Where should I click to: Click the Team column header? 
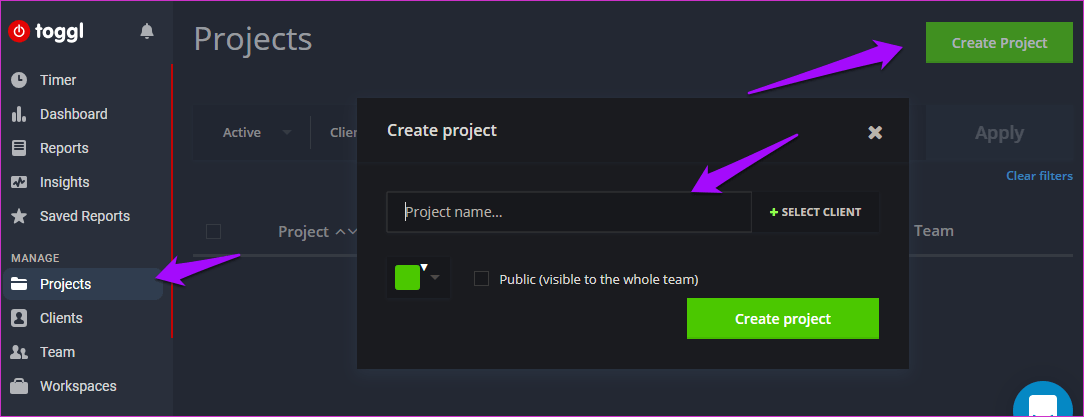pos(934,231)
